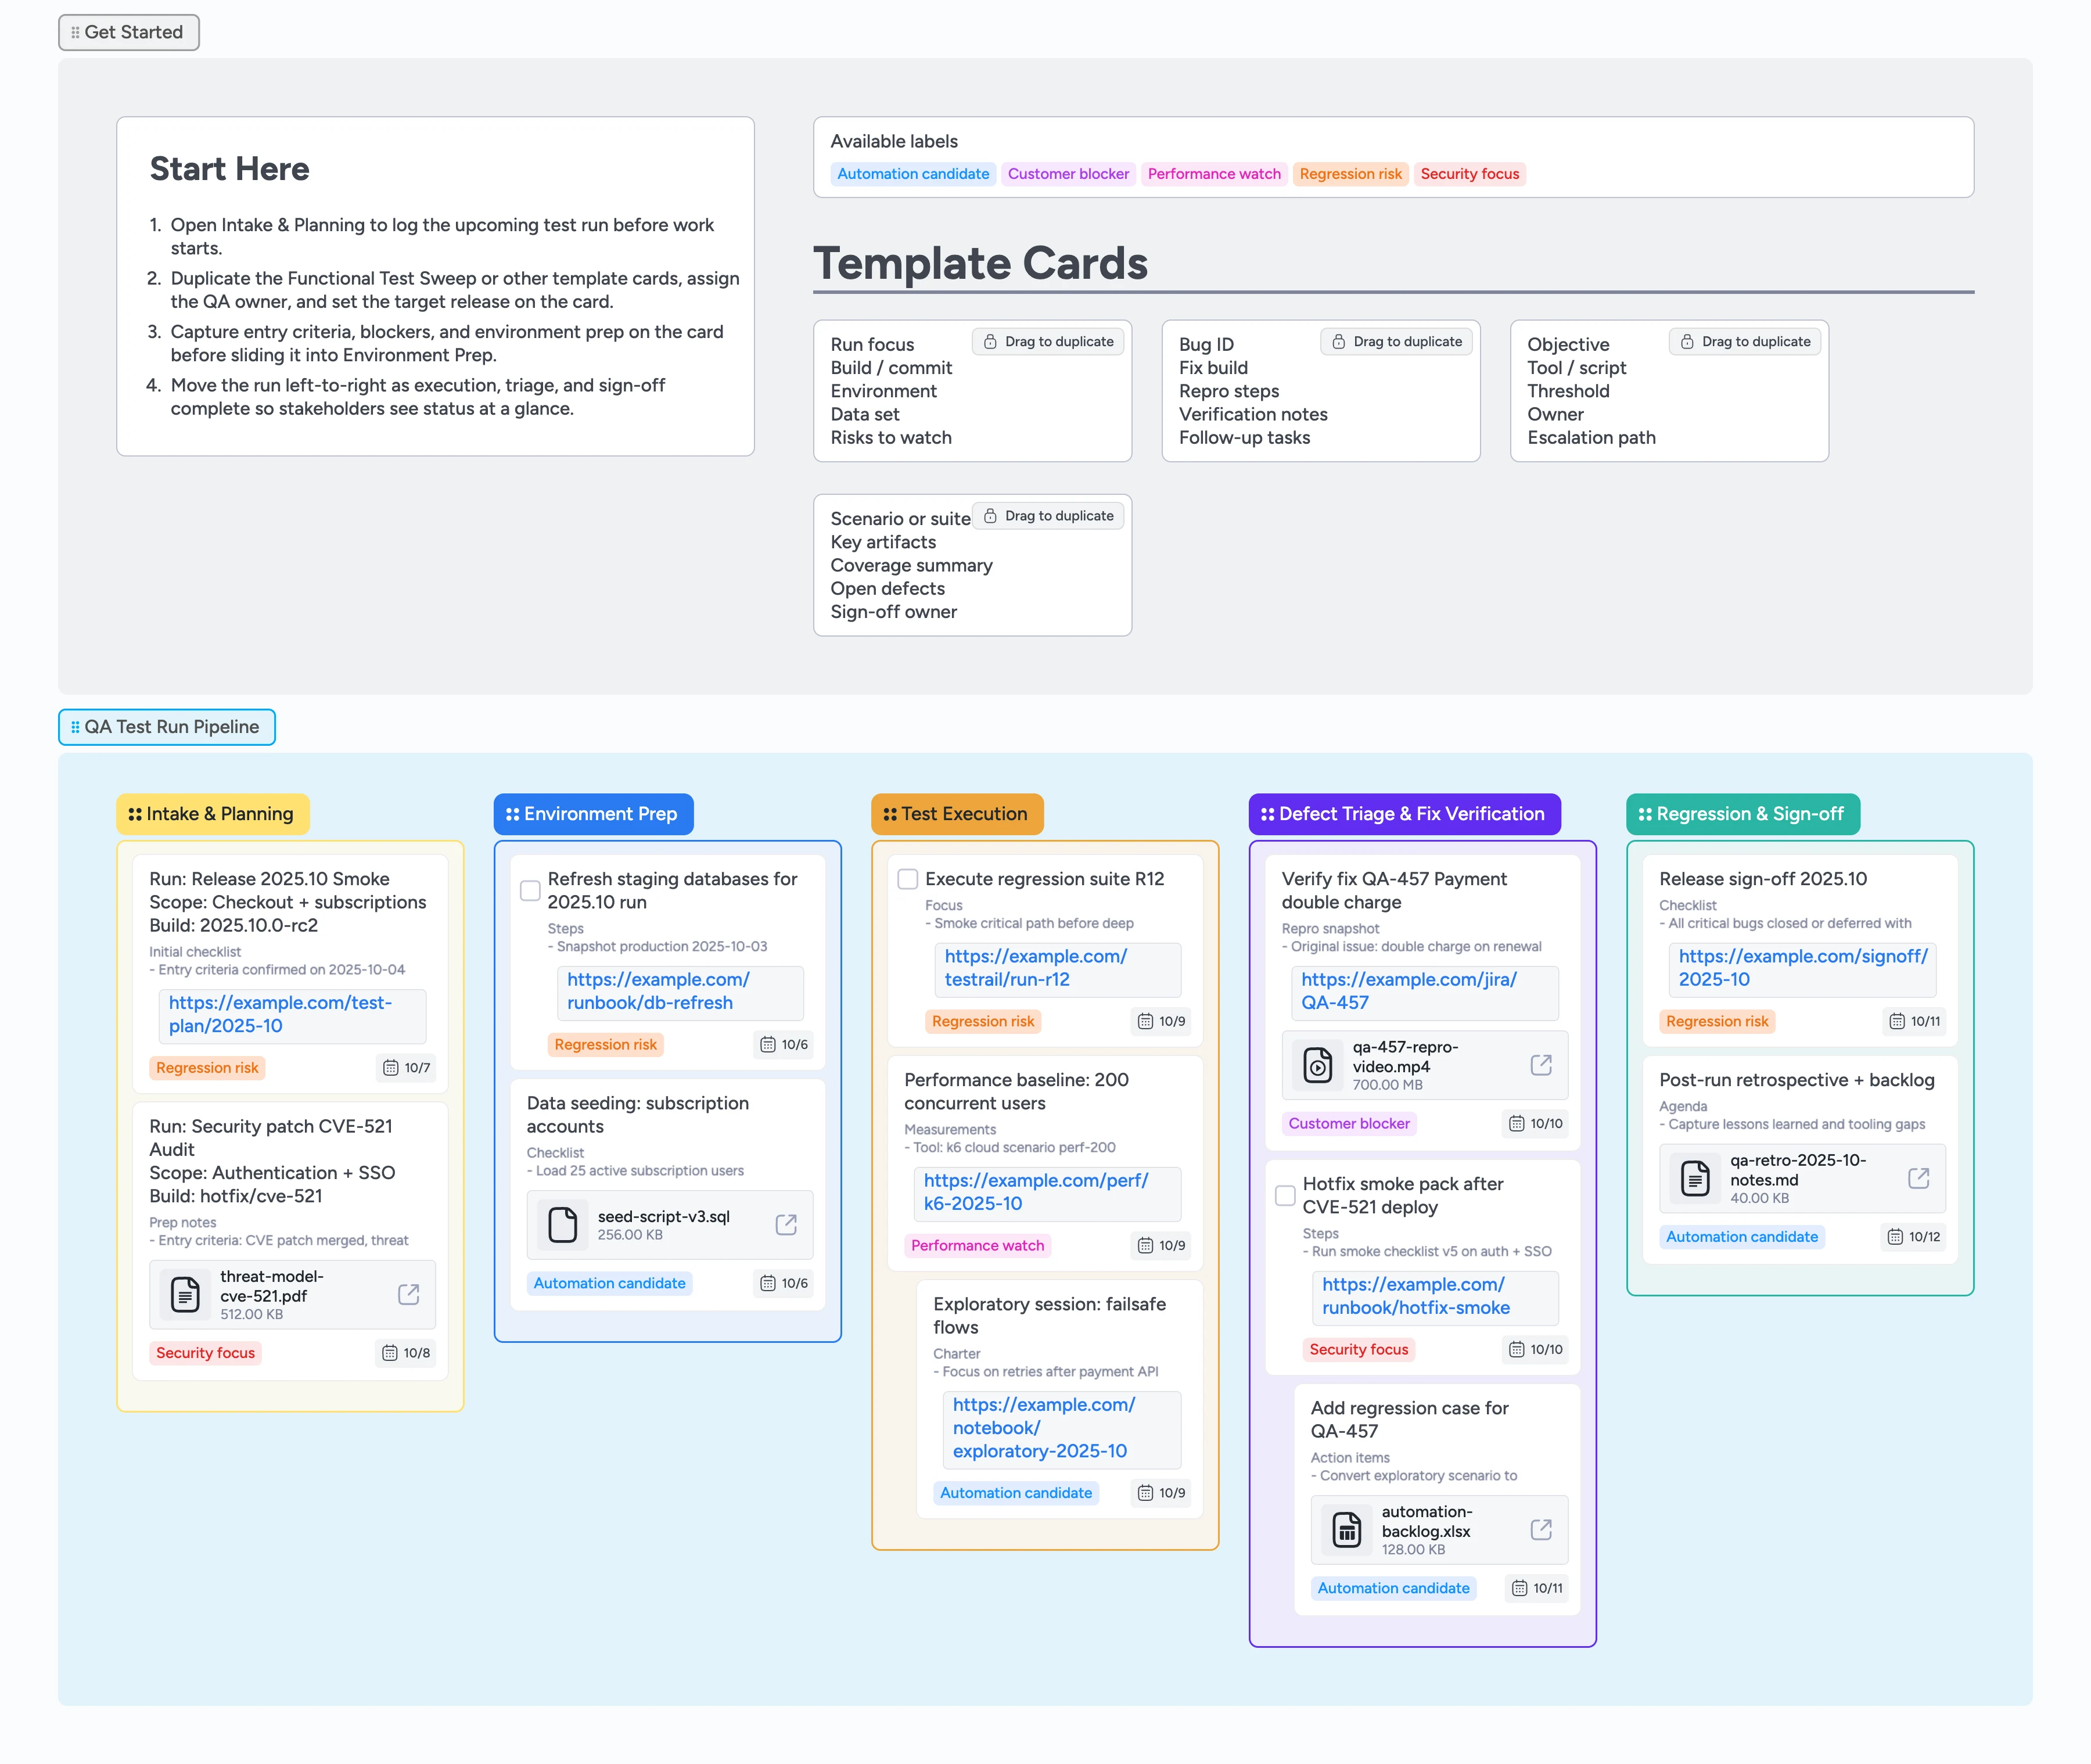Check the Execute regression suite R12 checkbox
This screenshot has width=2091, height=1764.
pos(908,879)
